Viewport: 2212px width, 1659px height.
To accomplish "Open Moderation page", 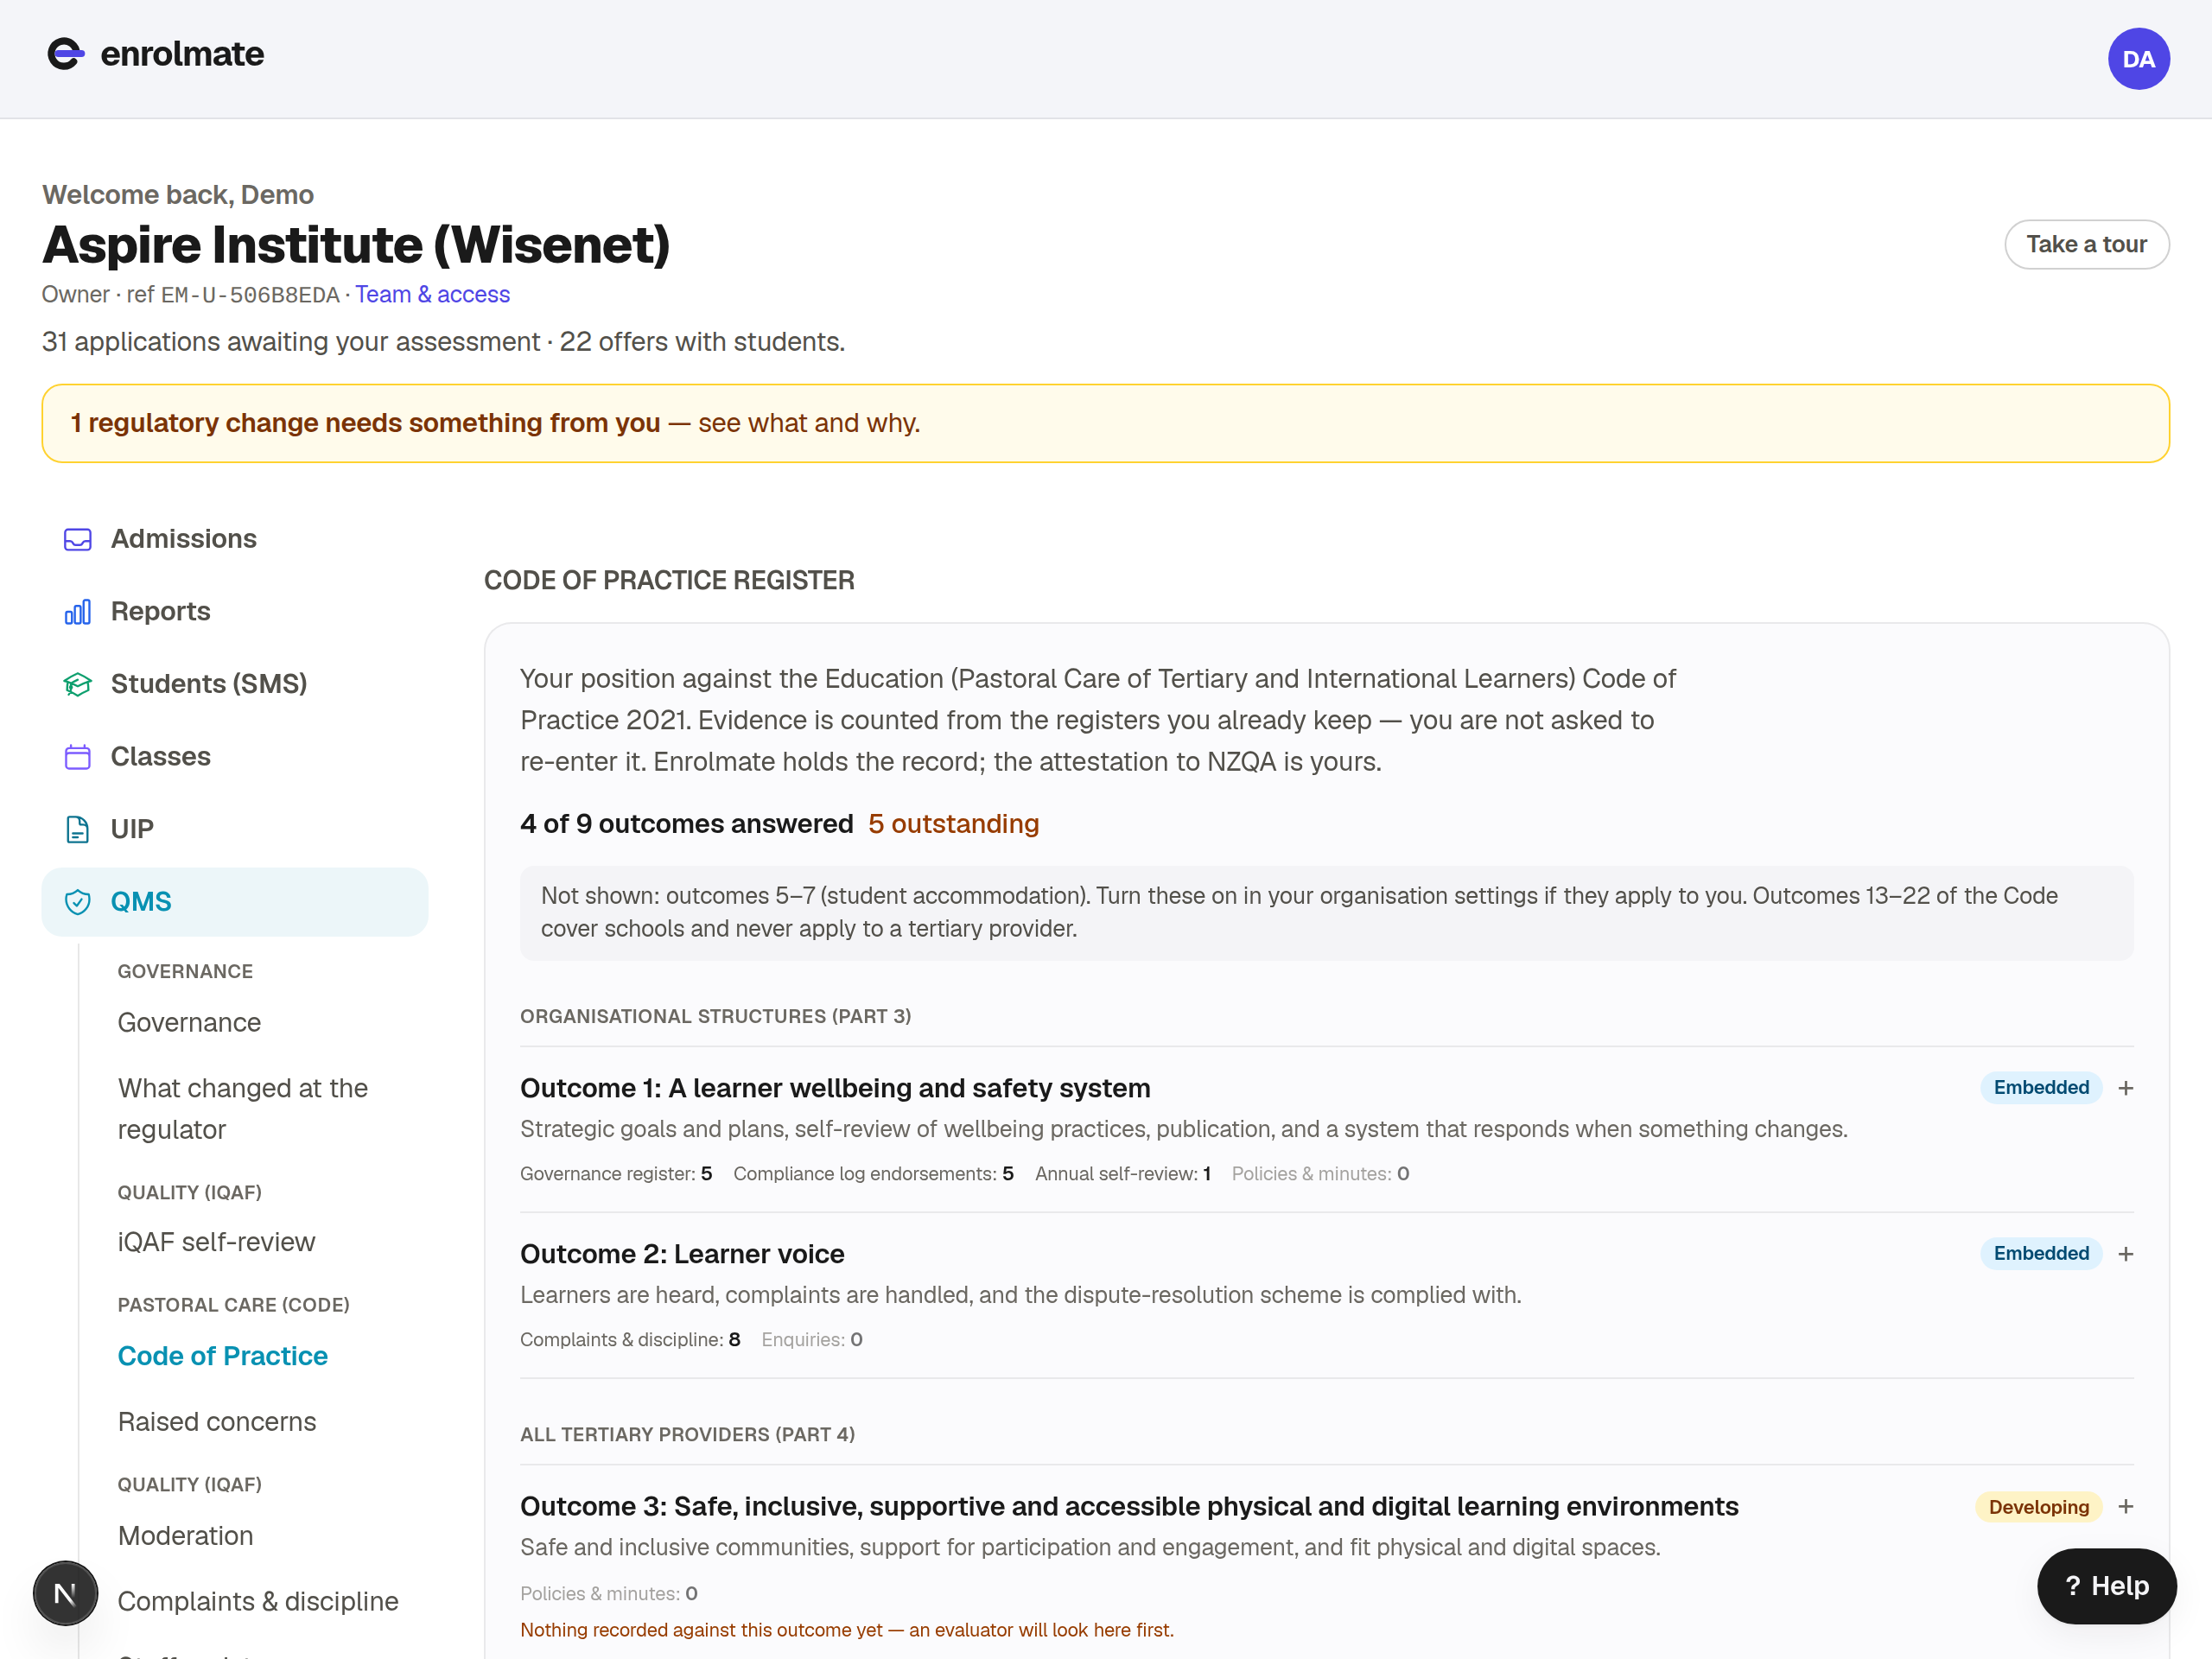I will [x=186, y=1536].
